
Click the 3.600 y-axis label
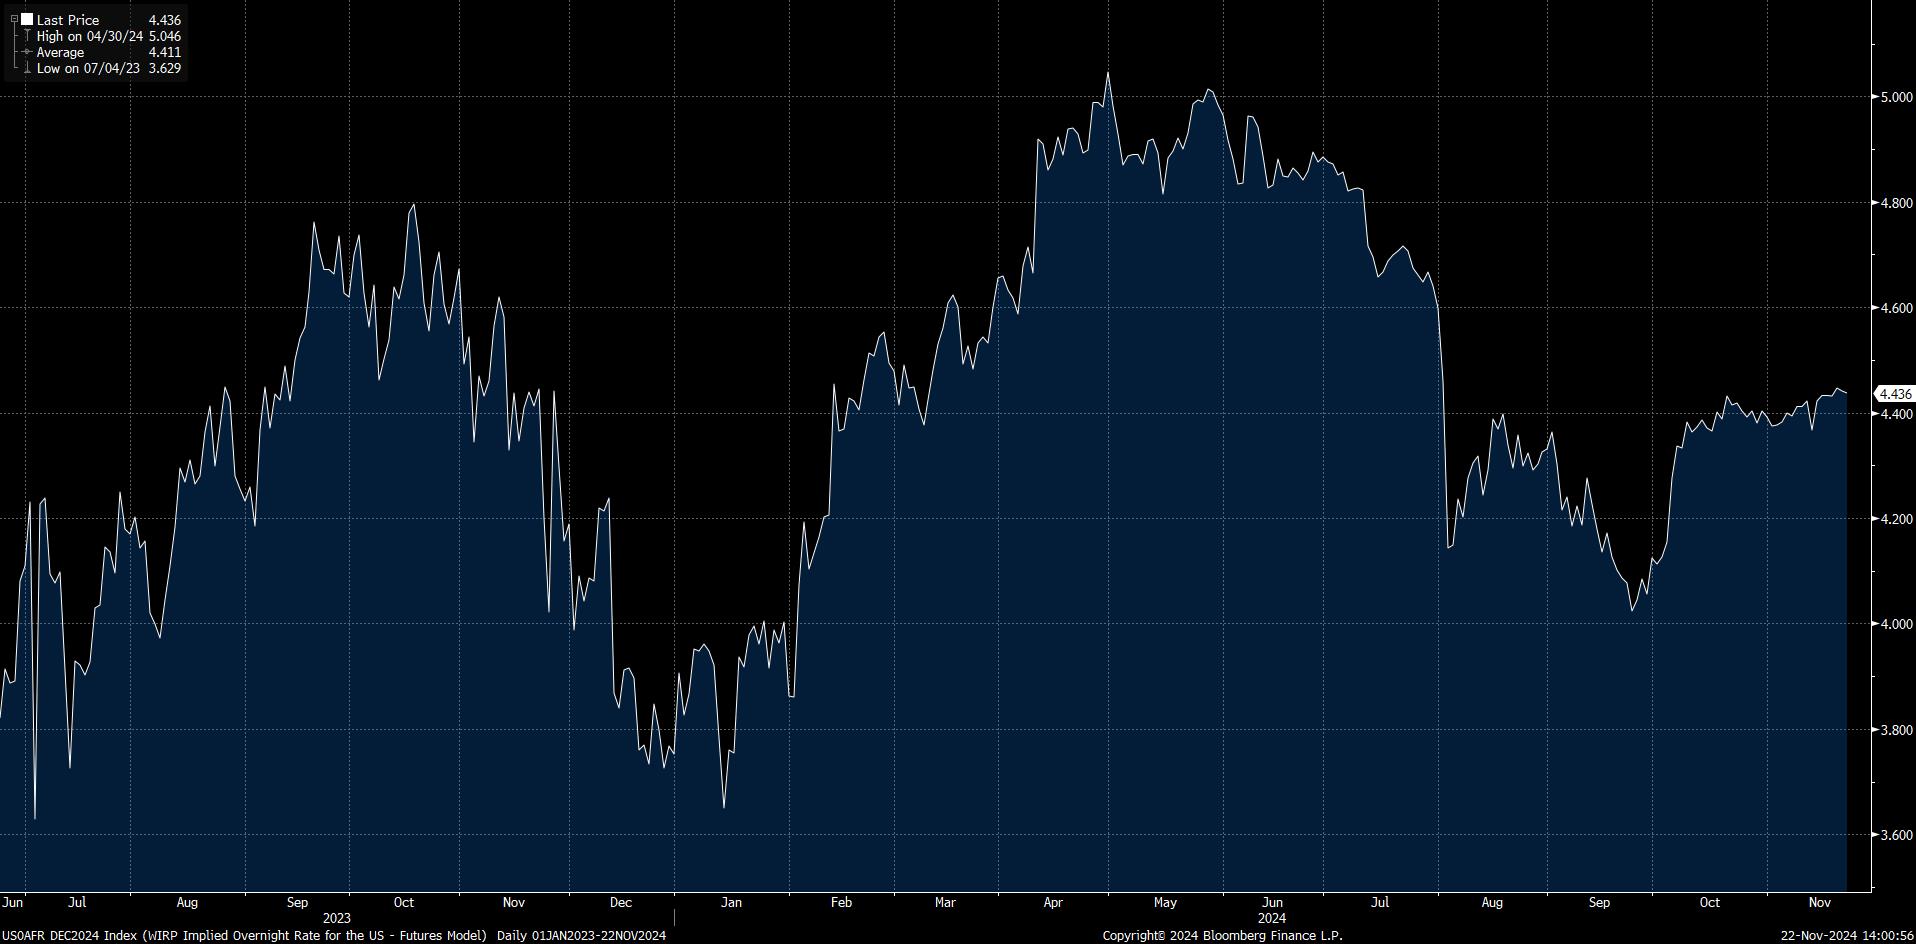pos(1896,835)
